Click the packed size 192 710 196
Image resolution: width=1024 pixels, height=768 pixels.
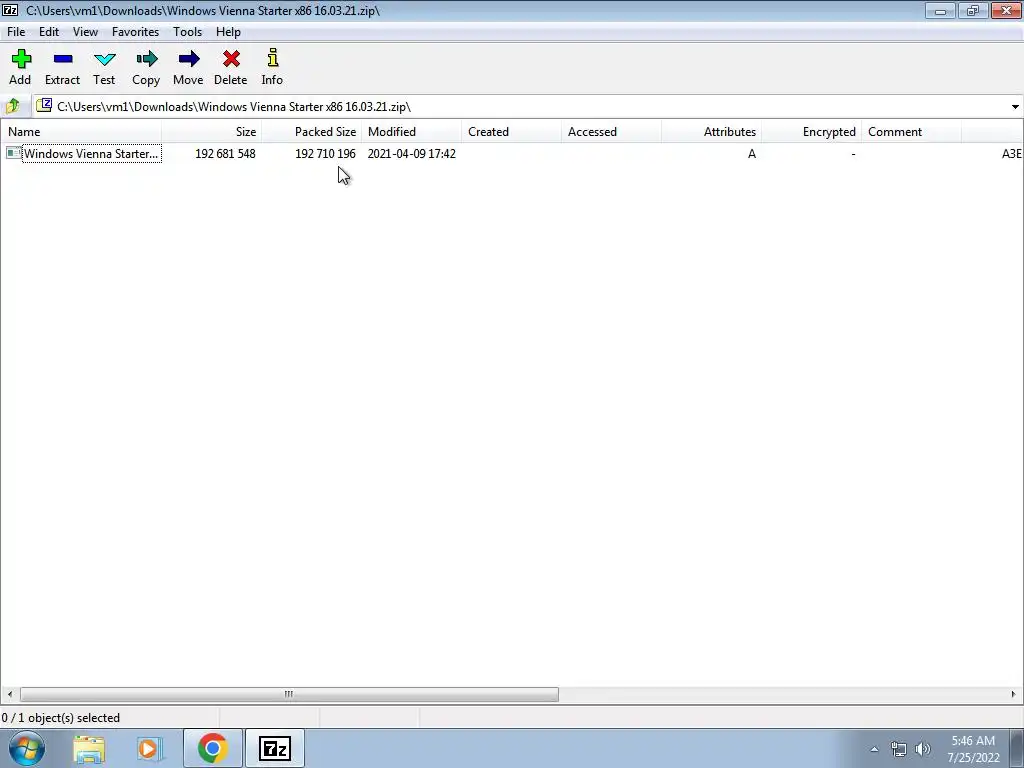click(x=325, y=153)
